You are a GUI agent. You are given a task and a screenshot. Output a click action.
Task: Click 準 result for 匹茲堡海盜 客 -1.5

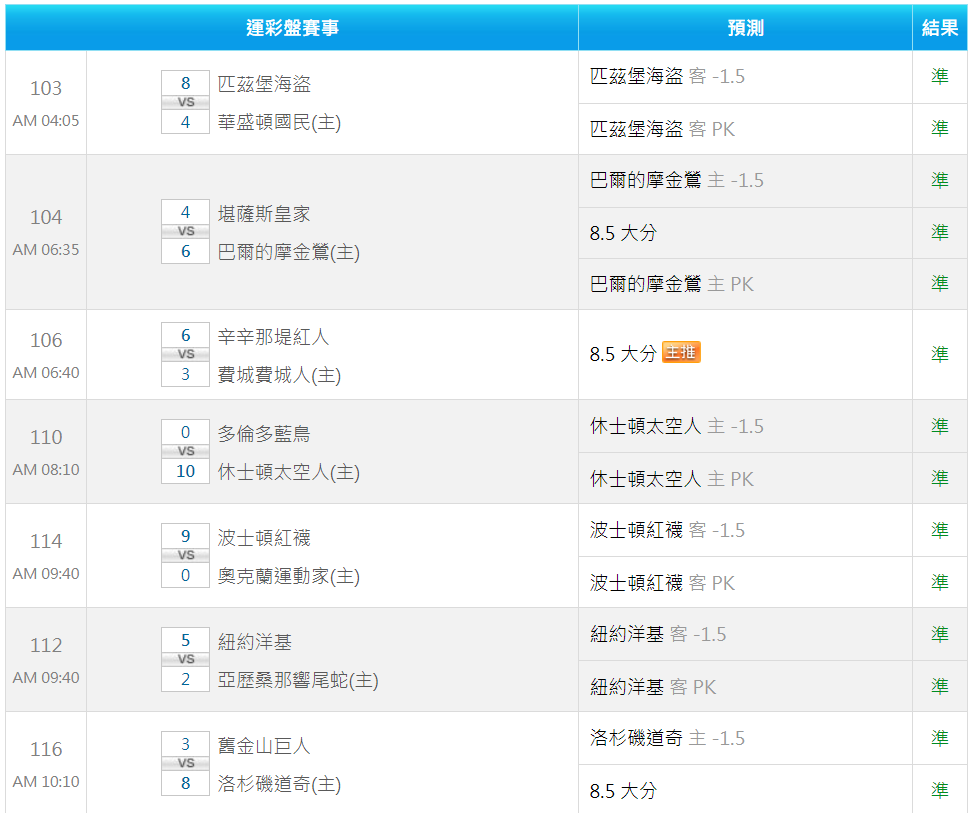click(x=940, y=76)
